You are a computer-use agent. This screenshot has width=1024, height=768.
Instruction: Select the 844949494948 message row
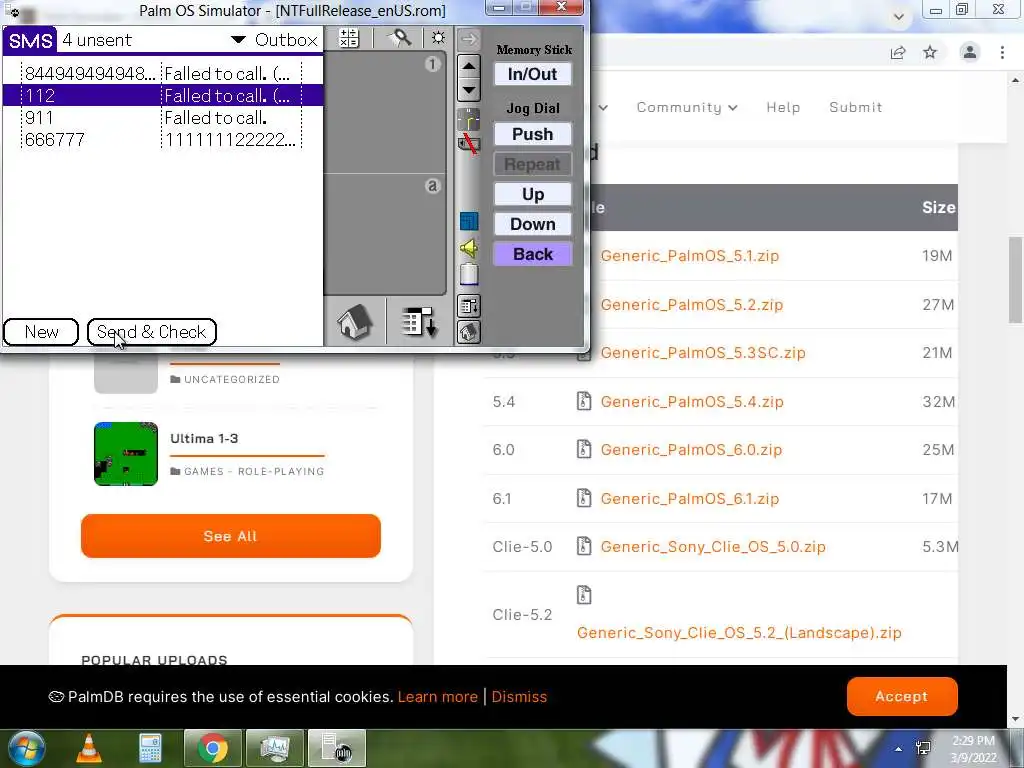(163, 73)
